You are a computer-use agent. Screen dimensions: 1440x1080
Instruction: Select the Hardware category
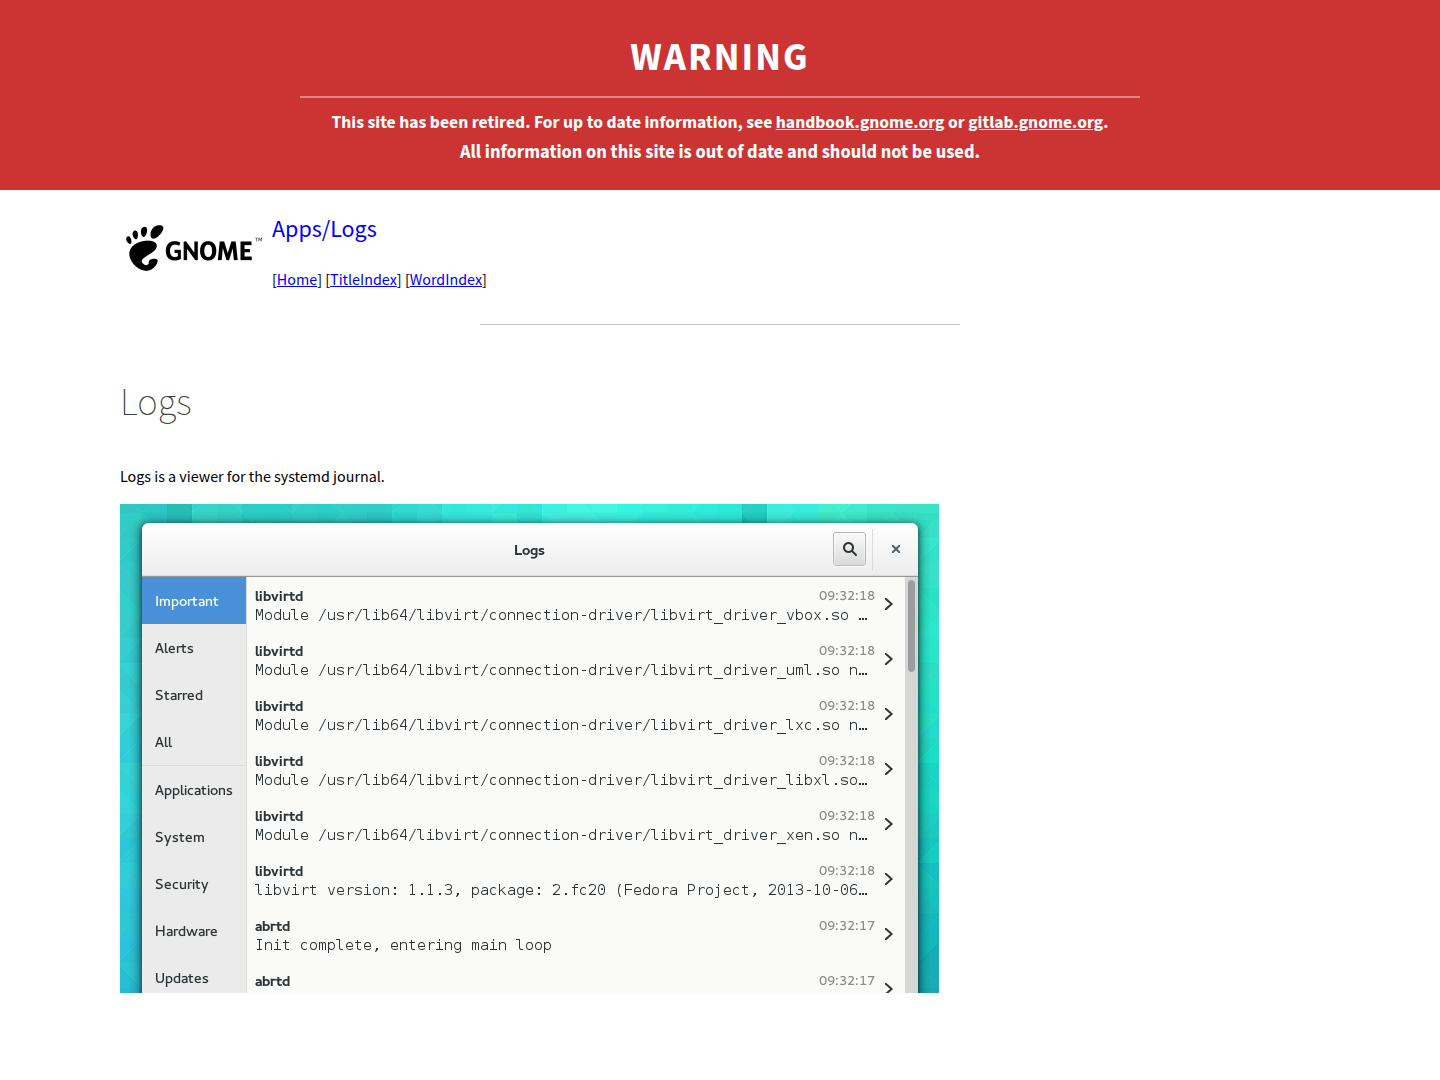(194, 931)
